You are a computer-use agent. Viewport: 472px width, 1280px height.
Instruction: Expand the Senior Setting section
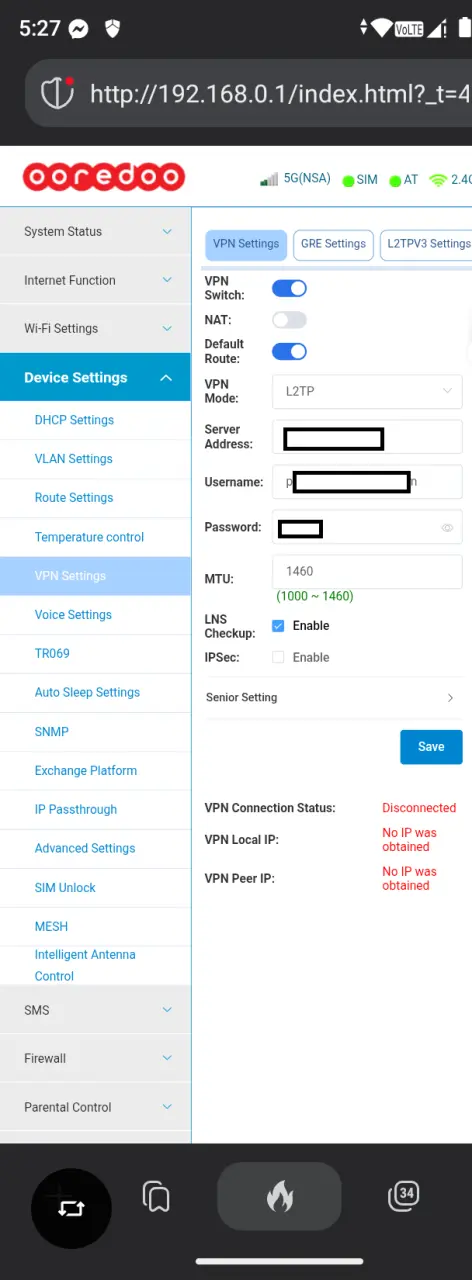(331, 697)
